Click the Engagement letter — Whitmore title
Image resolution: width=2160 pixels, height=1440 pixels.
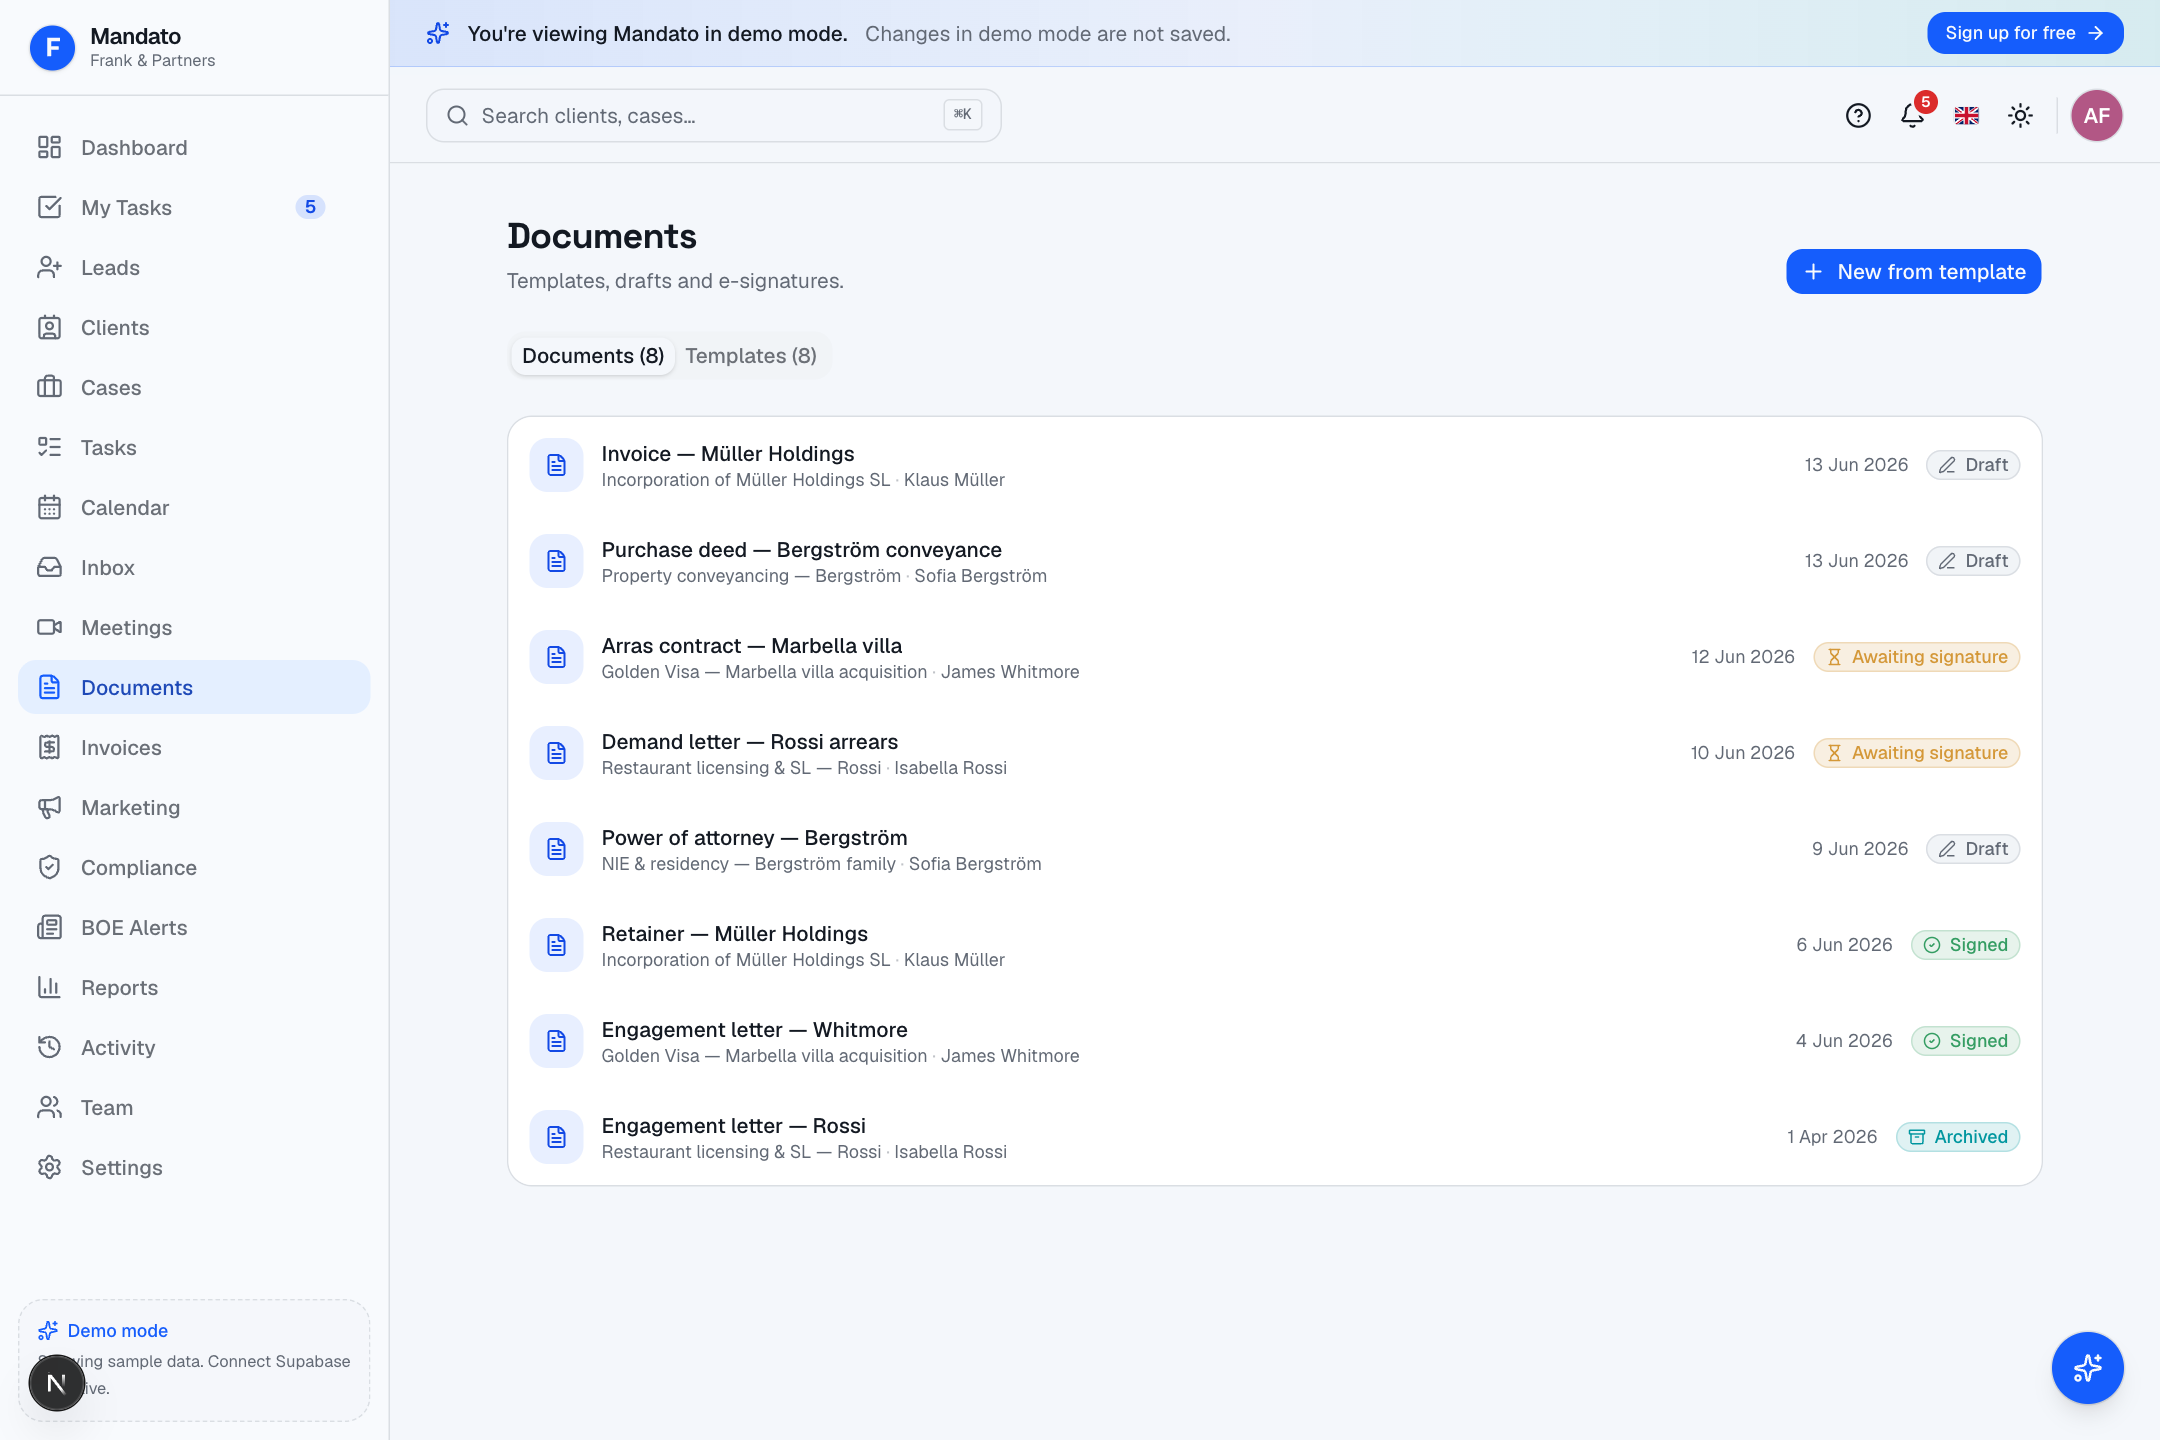(x=755, y=1030)
